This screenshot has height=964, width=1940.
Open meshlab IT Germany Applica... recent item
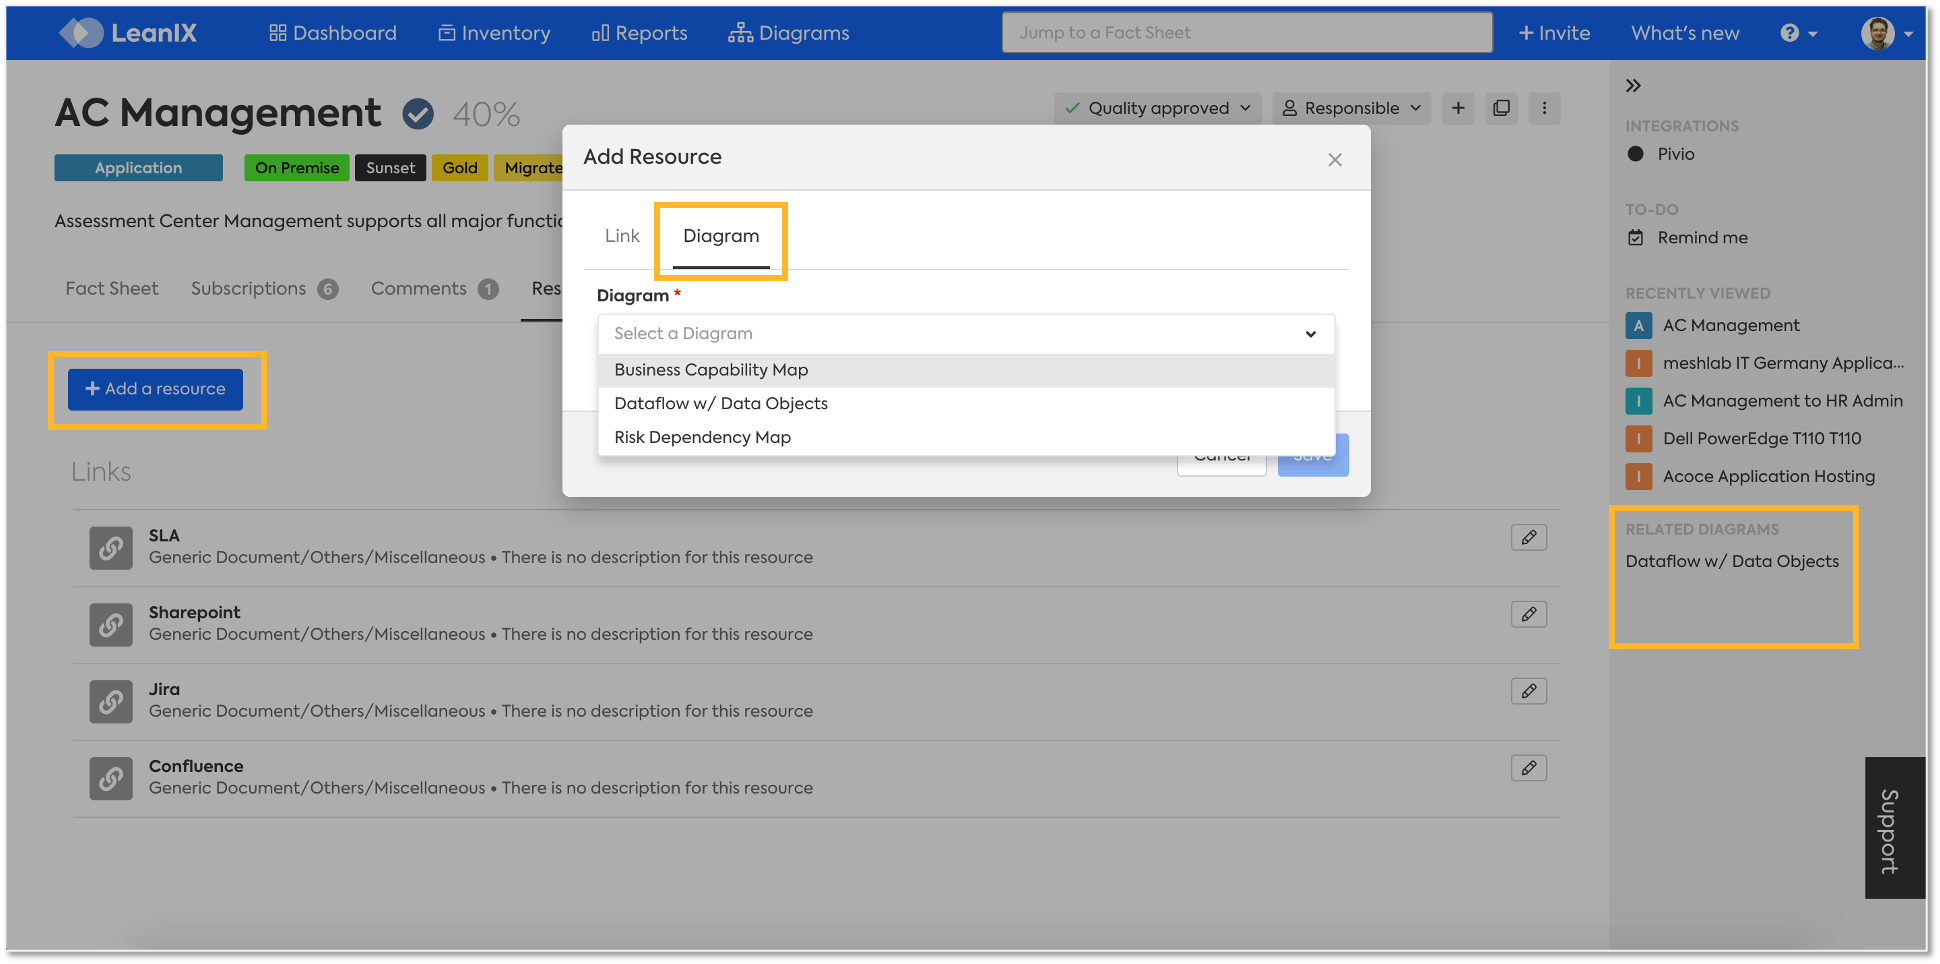pos(1783,364)
